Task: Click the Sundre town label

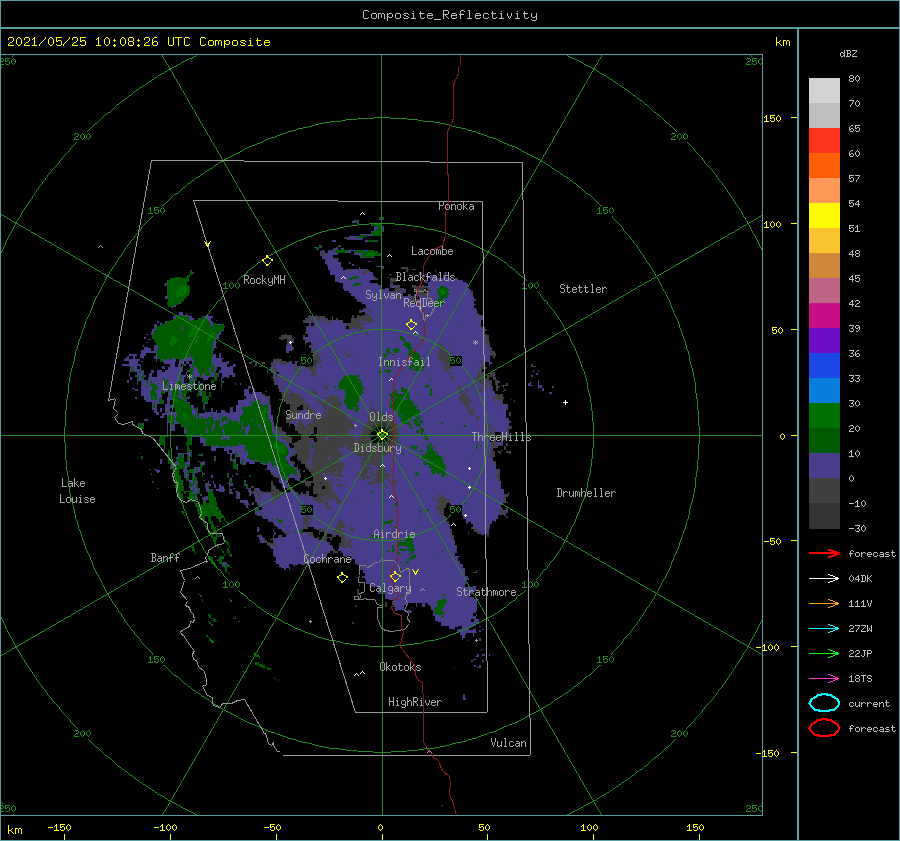Action: pyautogui.click(x=303, y=414)
